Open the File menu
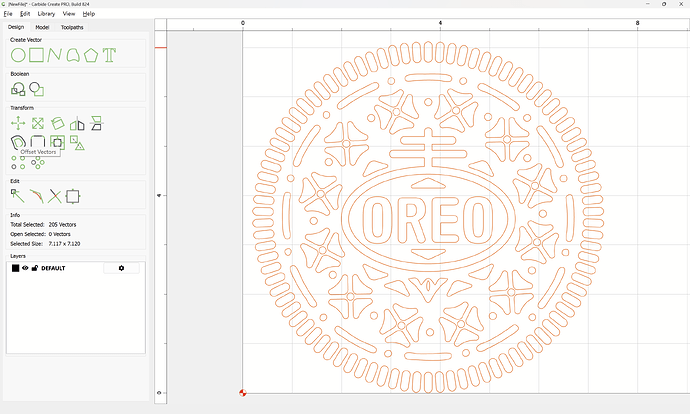The width and height of the screenshot is (690, 414). coord(8,14)
